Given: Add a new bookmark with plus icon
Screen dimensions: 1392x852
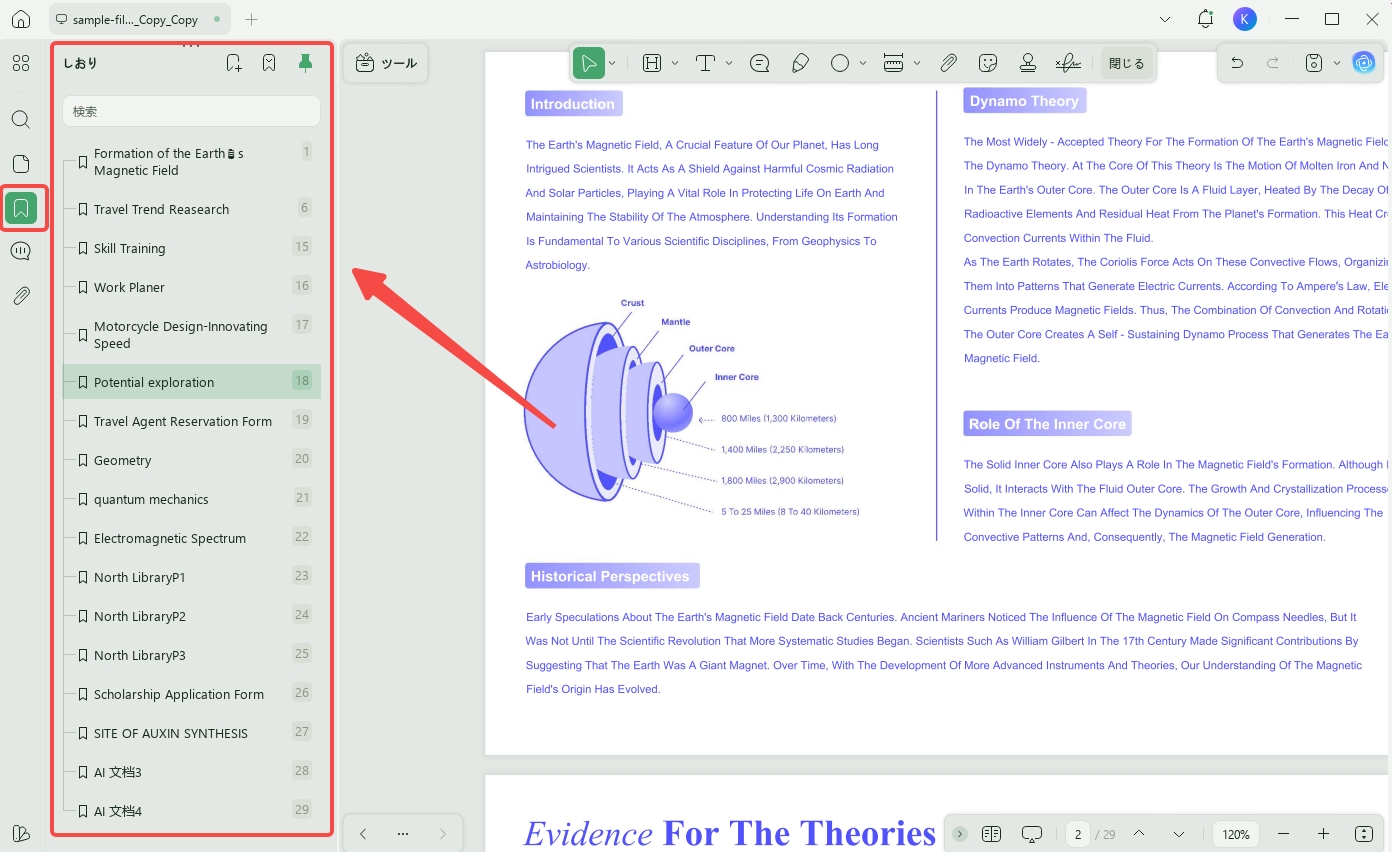Looking at the screenshot, I should 234,63.
